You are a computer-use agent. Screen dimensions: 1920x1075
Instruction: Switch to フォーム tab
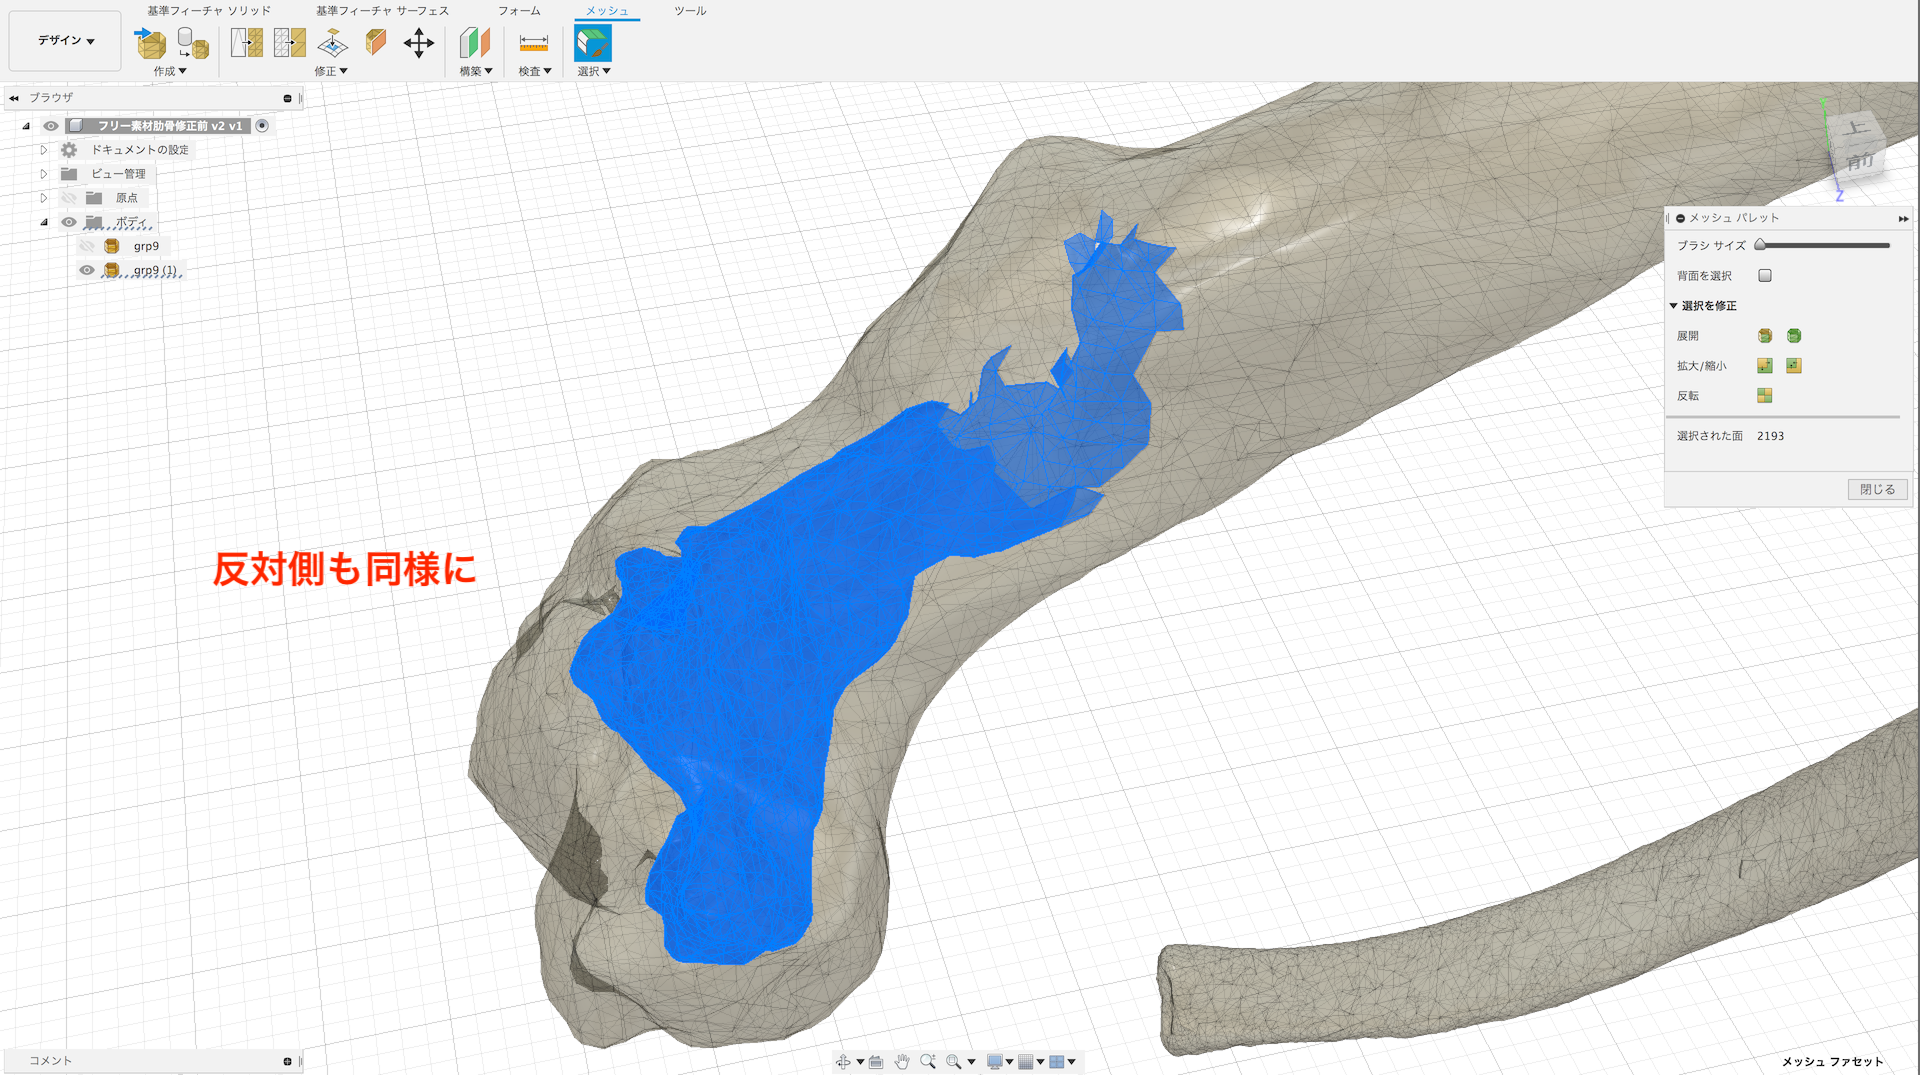(x=519, y=11)
